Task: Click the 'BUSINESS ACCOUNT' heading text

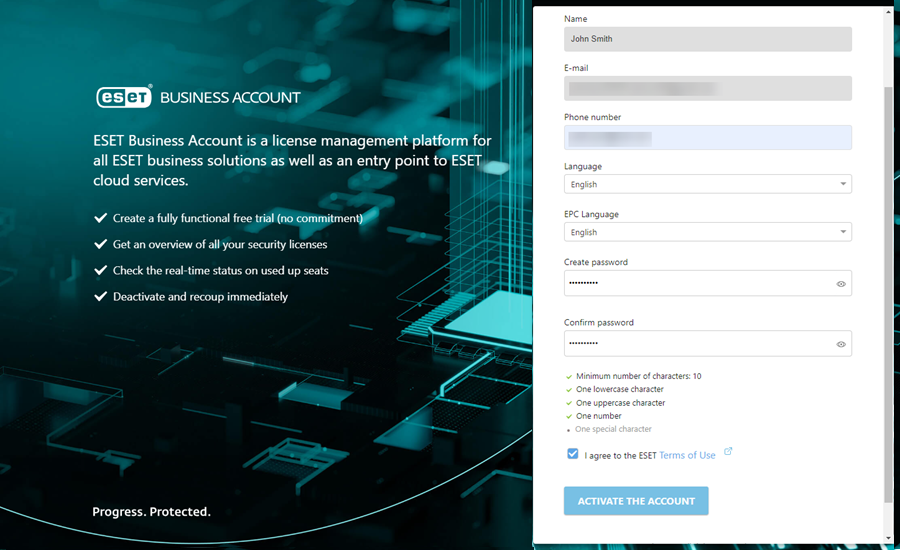Action: (230, 98)
